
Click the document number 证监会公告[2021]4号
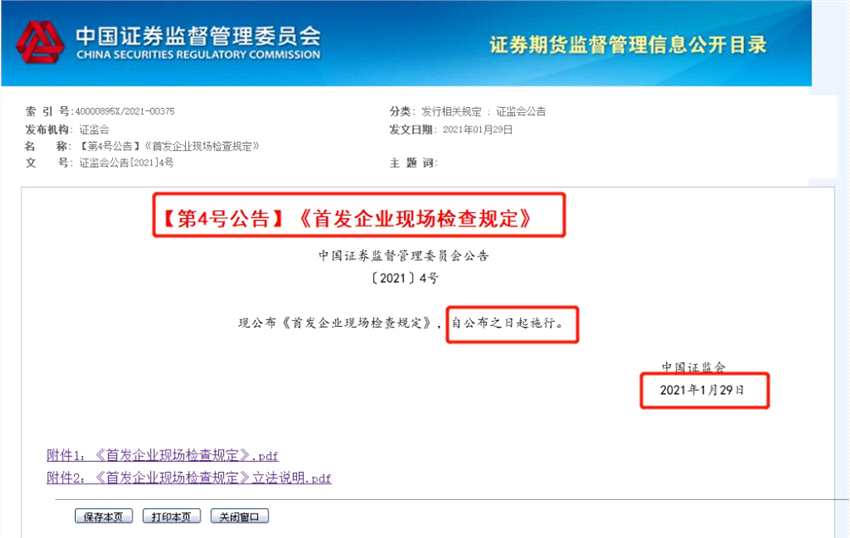click(x=126, y=163)
